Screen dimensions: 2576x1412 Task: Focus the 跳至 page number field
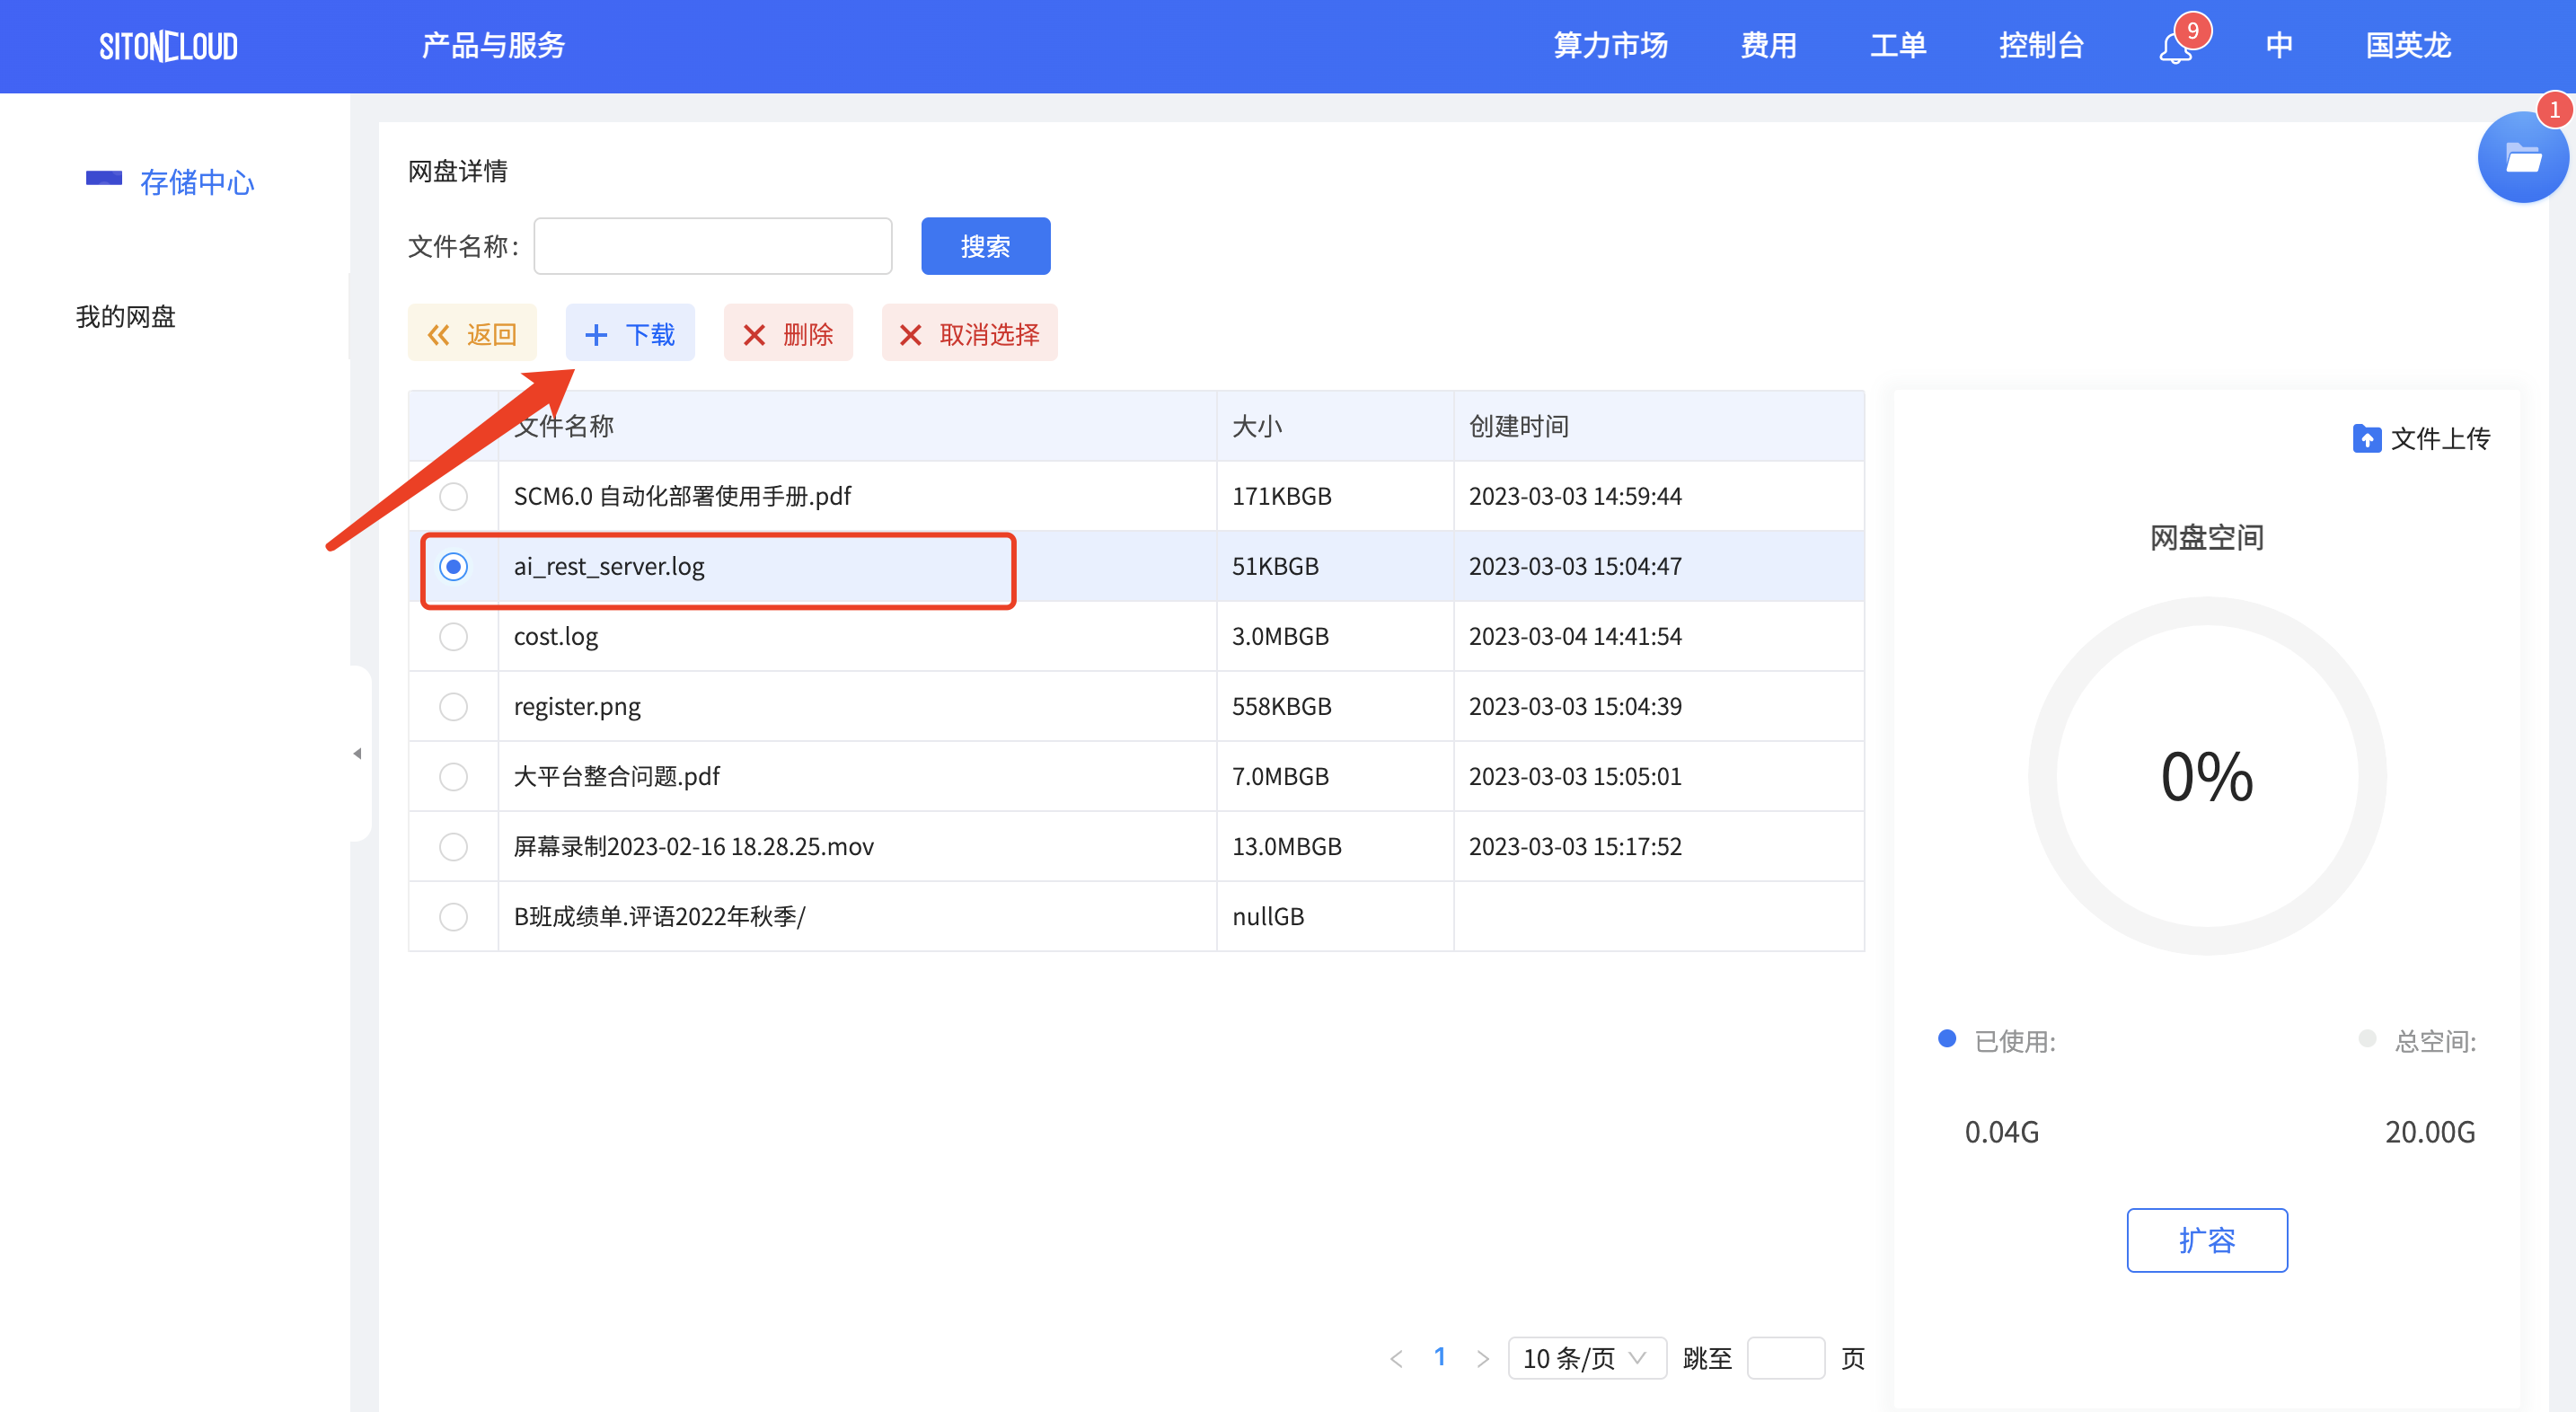click(1786, 1358)
